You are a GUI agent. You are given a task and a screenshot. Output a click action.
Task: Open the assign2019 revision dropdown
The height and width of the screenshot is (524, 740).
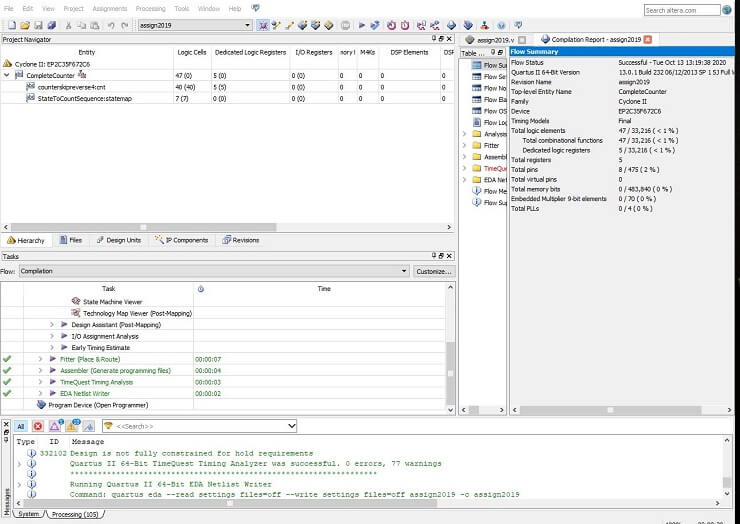tap(247, 25)
